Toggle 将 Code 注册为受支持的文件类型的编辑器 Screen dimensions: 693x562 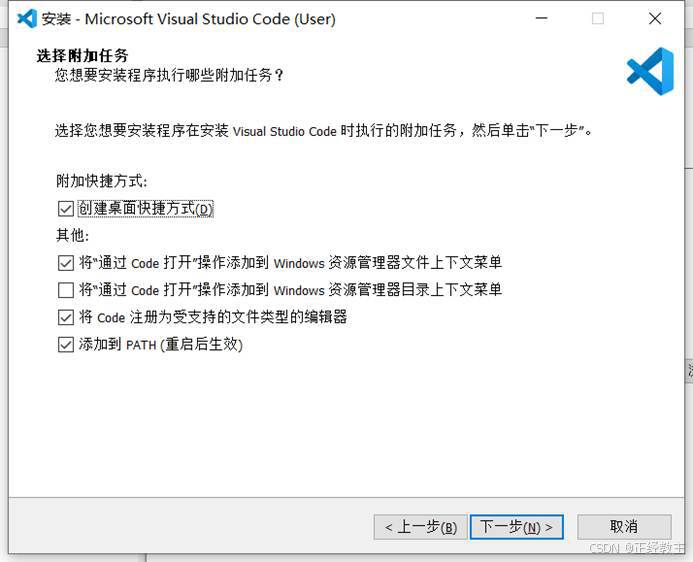point(66,317)
